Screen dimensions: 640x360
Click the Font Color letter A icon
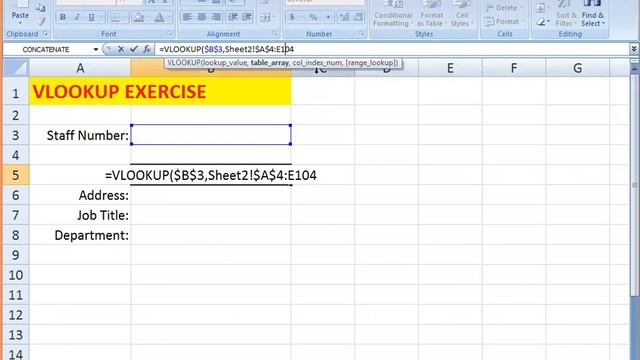click(x=160, y=17)
